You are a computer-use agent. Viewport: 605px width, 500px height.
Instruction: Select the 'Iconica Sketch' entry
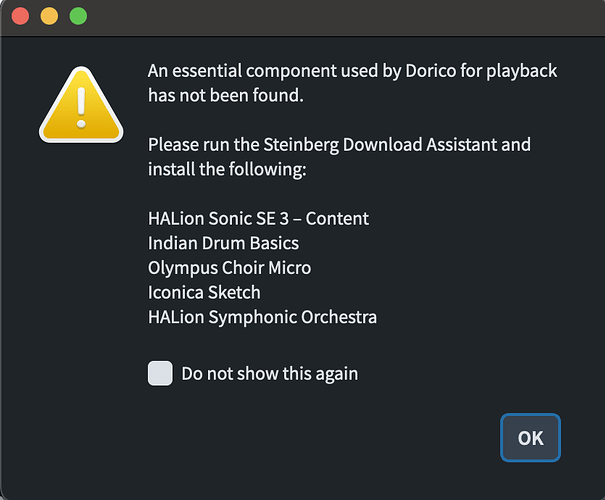pos(204,292)
